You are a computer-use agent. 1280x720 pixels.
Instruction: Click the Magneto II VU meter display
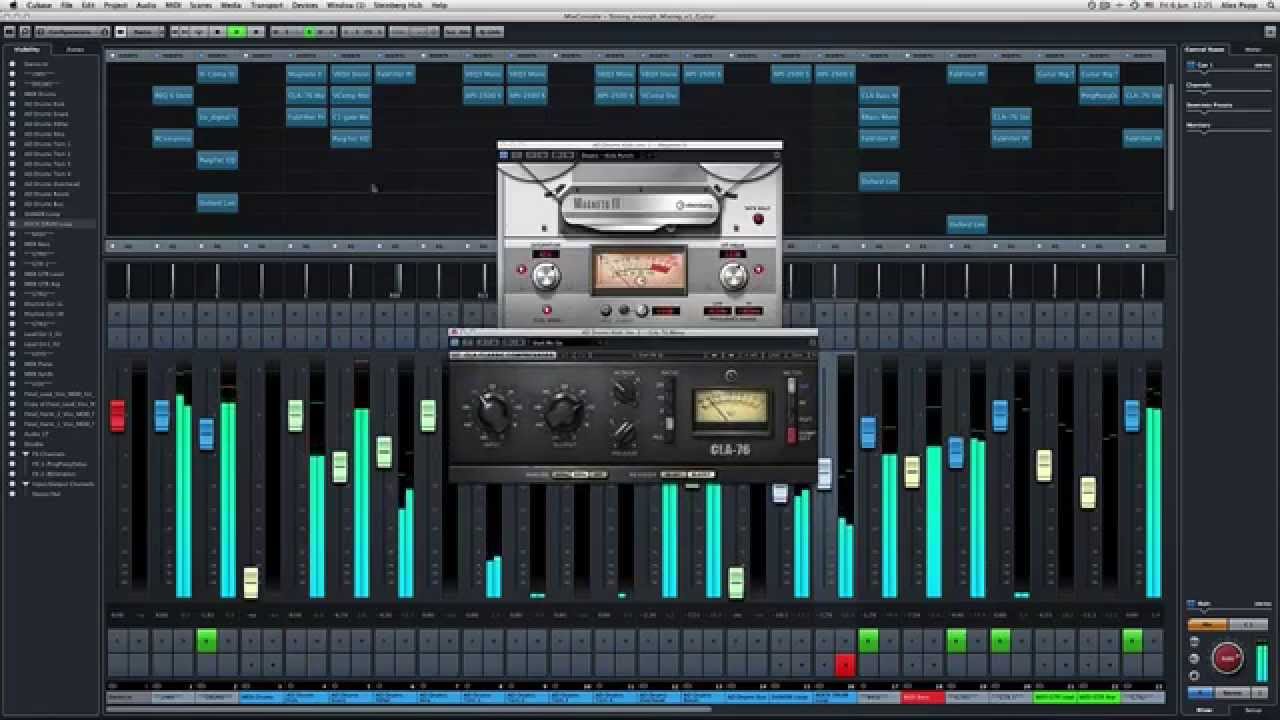click(x=638, y=271)
